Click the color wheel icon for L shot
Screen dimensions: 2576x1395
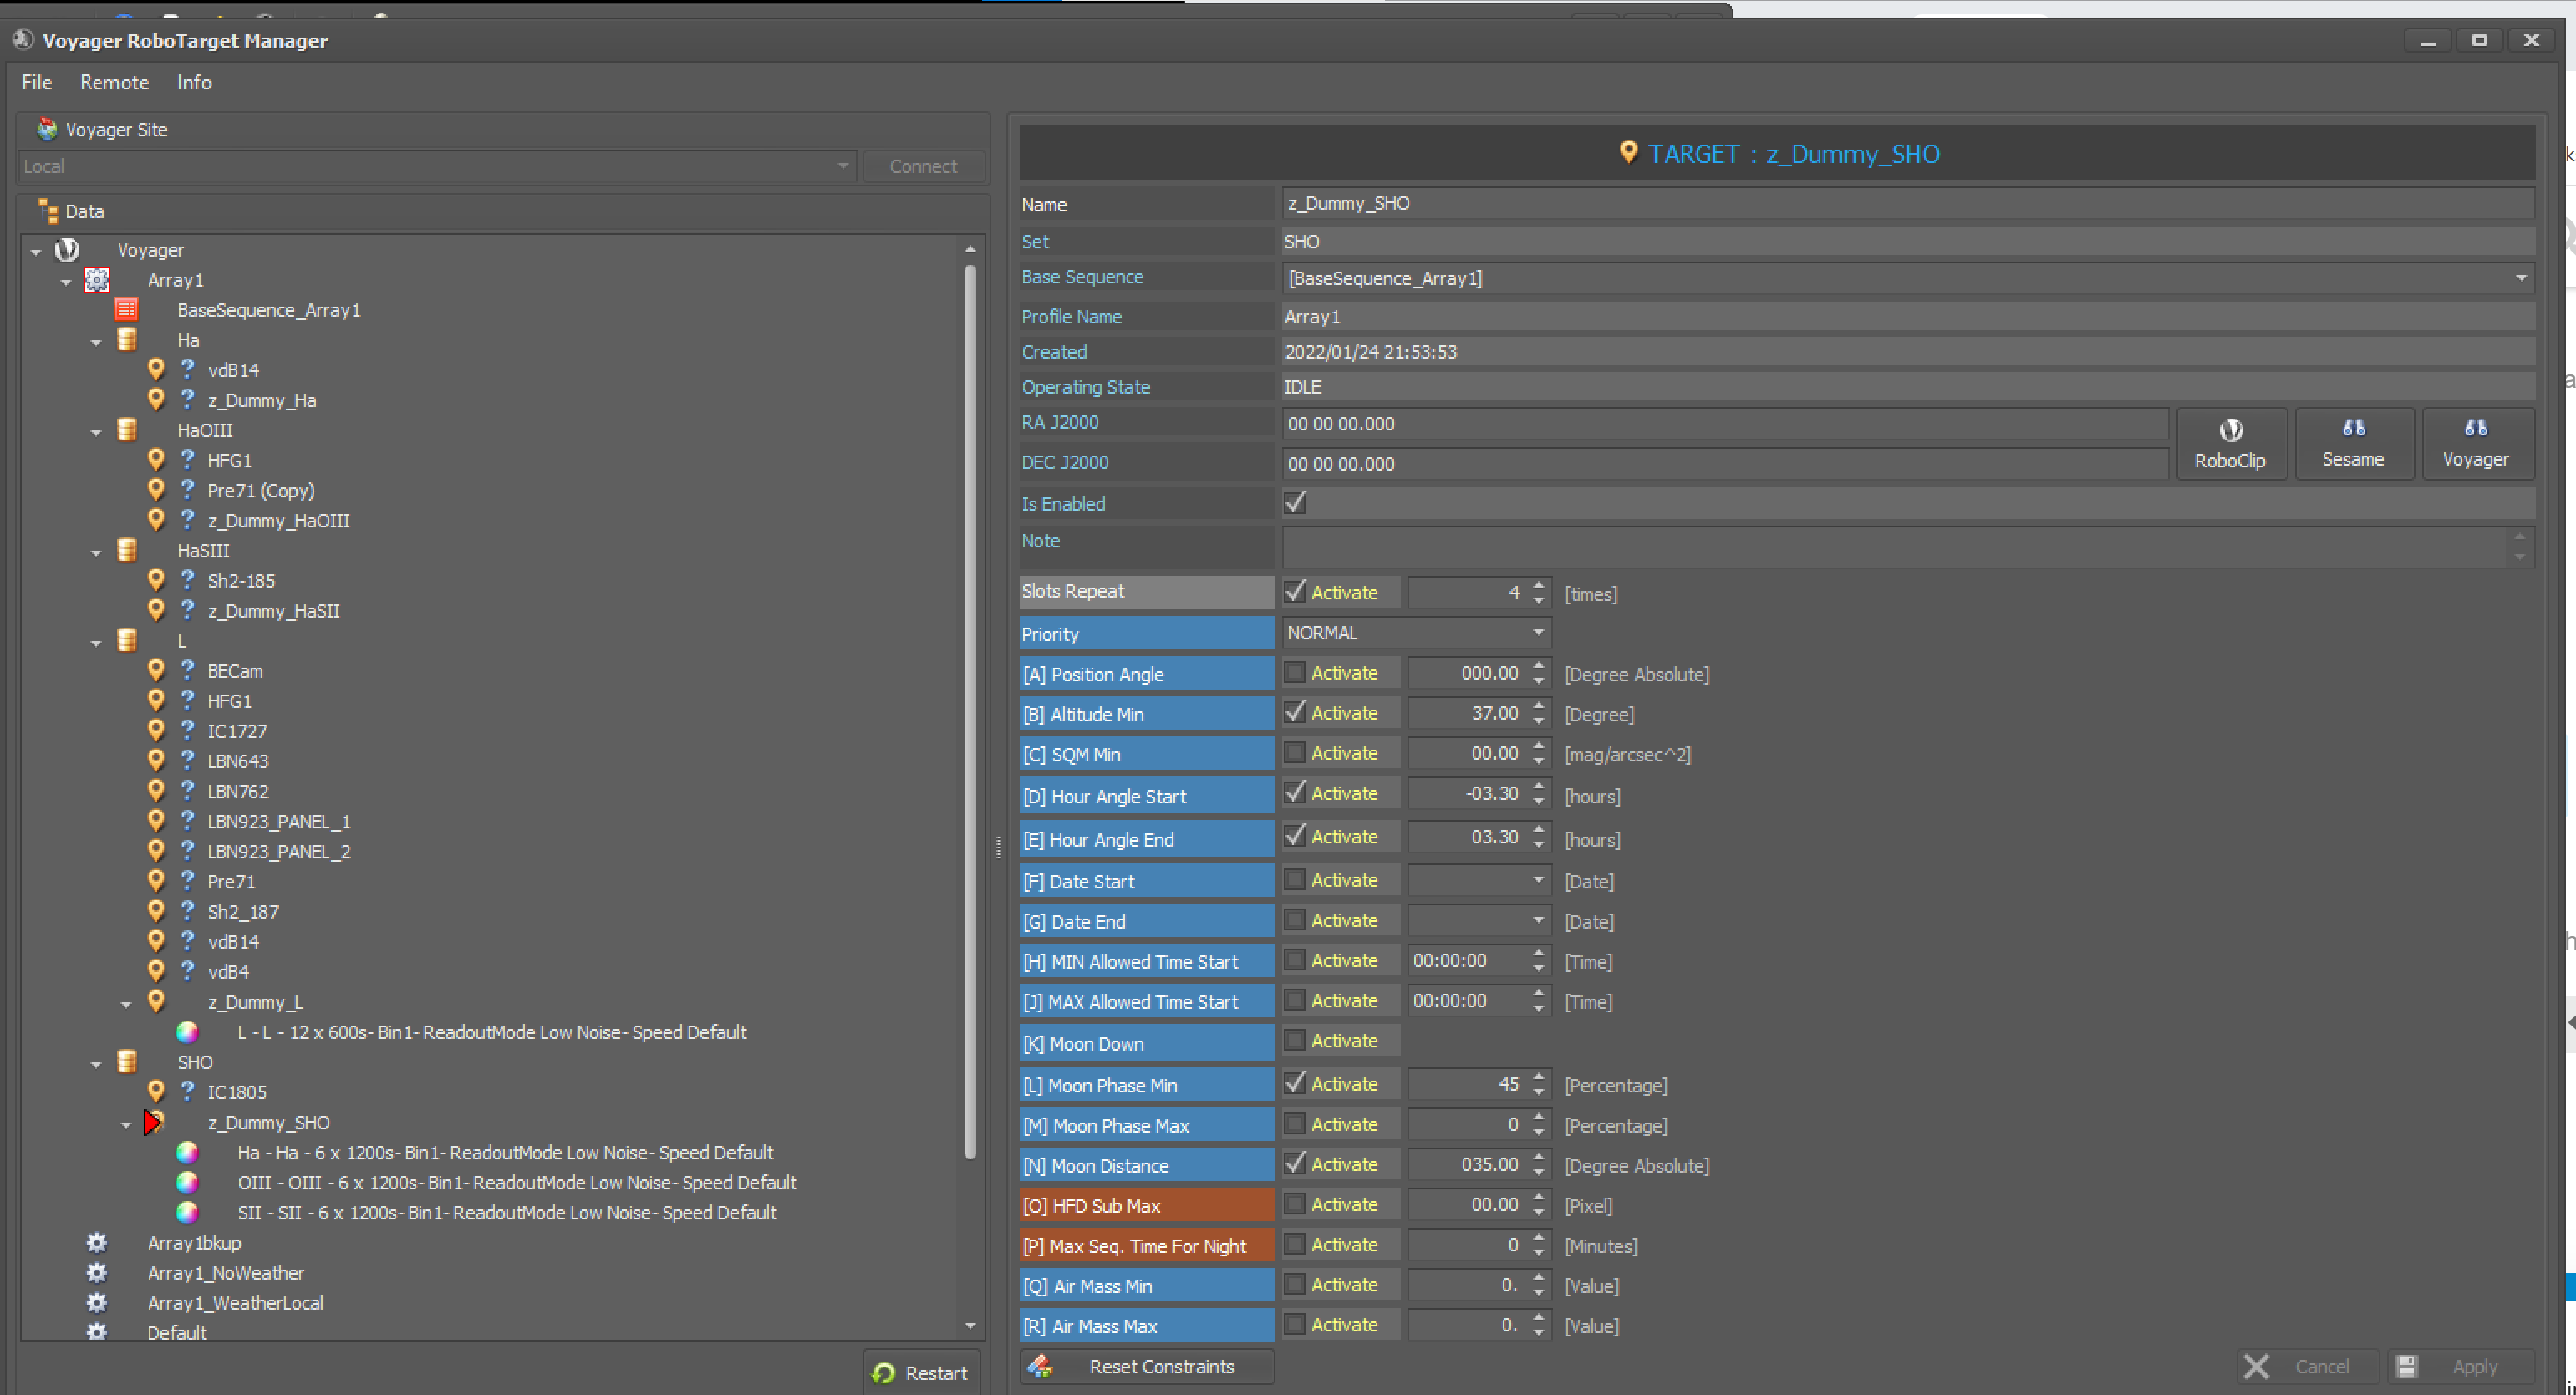[x=187, y=1032]
